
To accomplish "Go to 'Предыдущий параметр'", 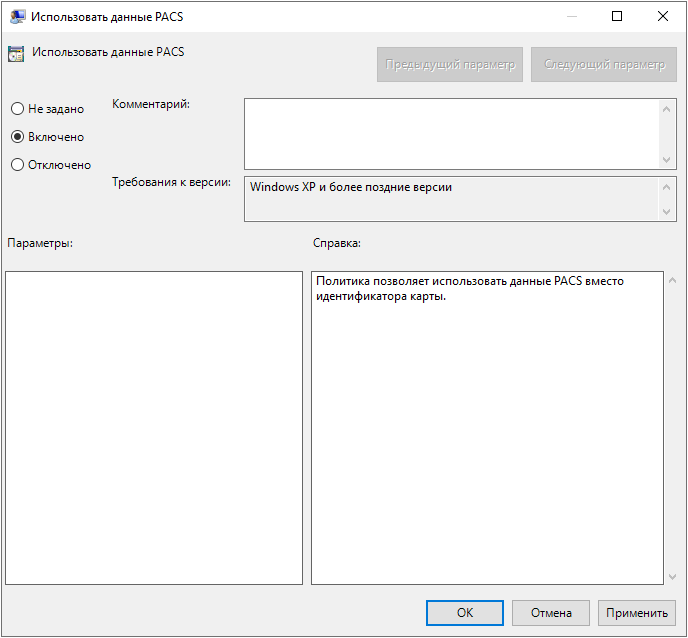I will (450, 65).
